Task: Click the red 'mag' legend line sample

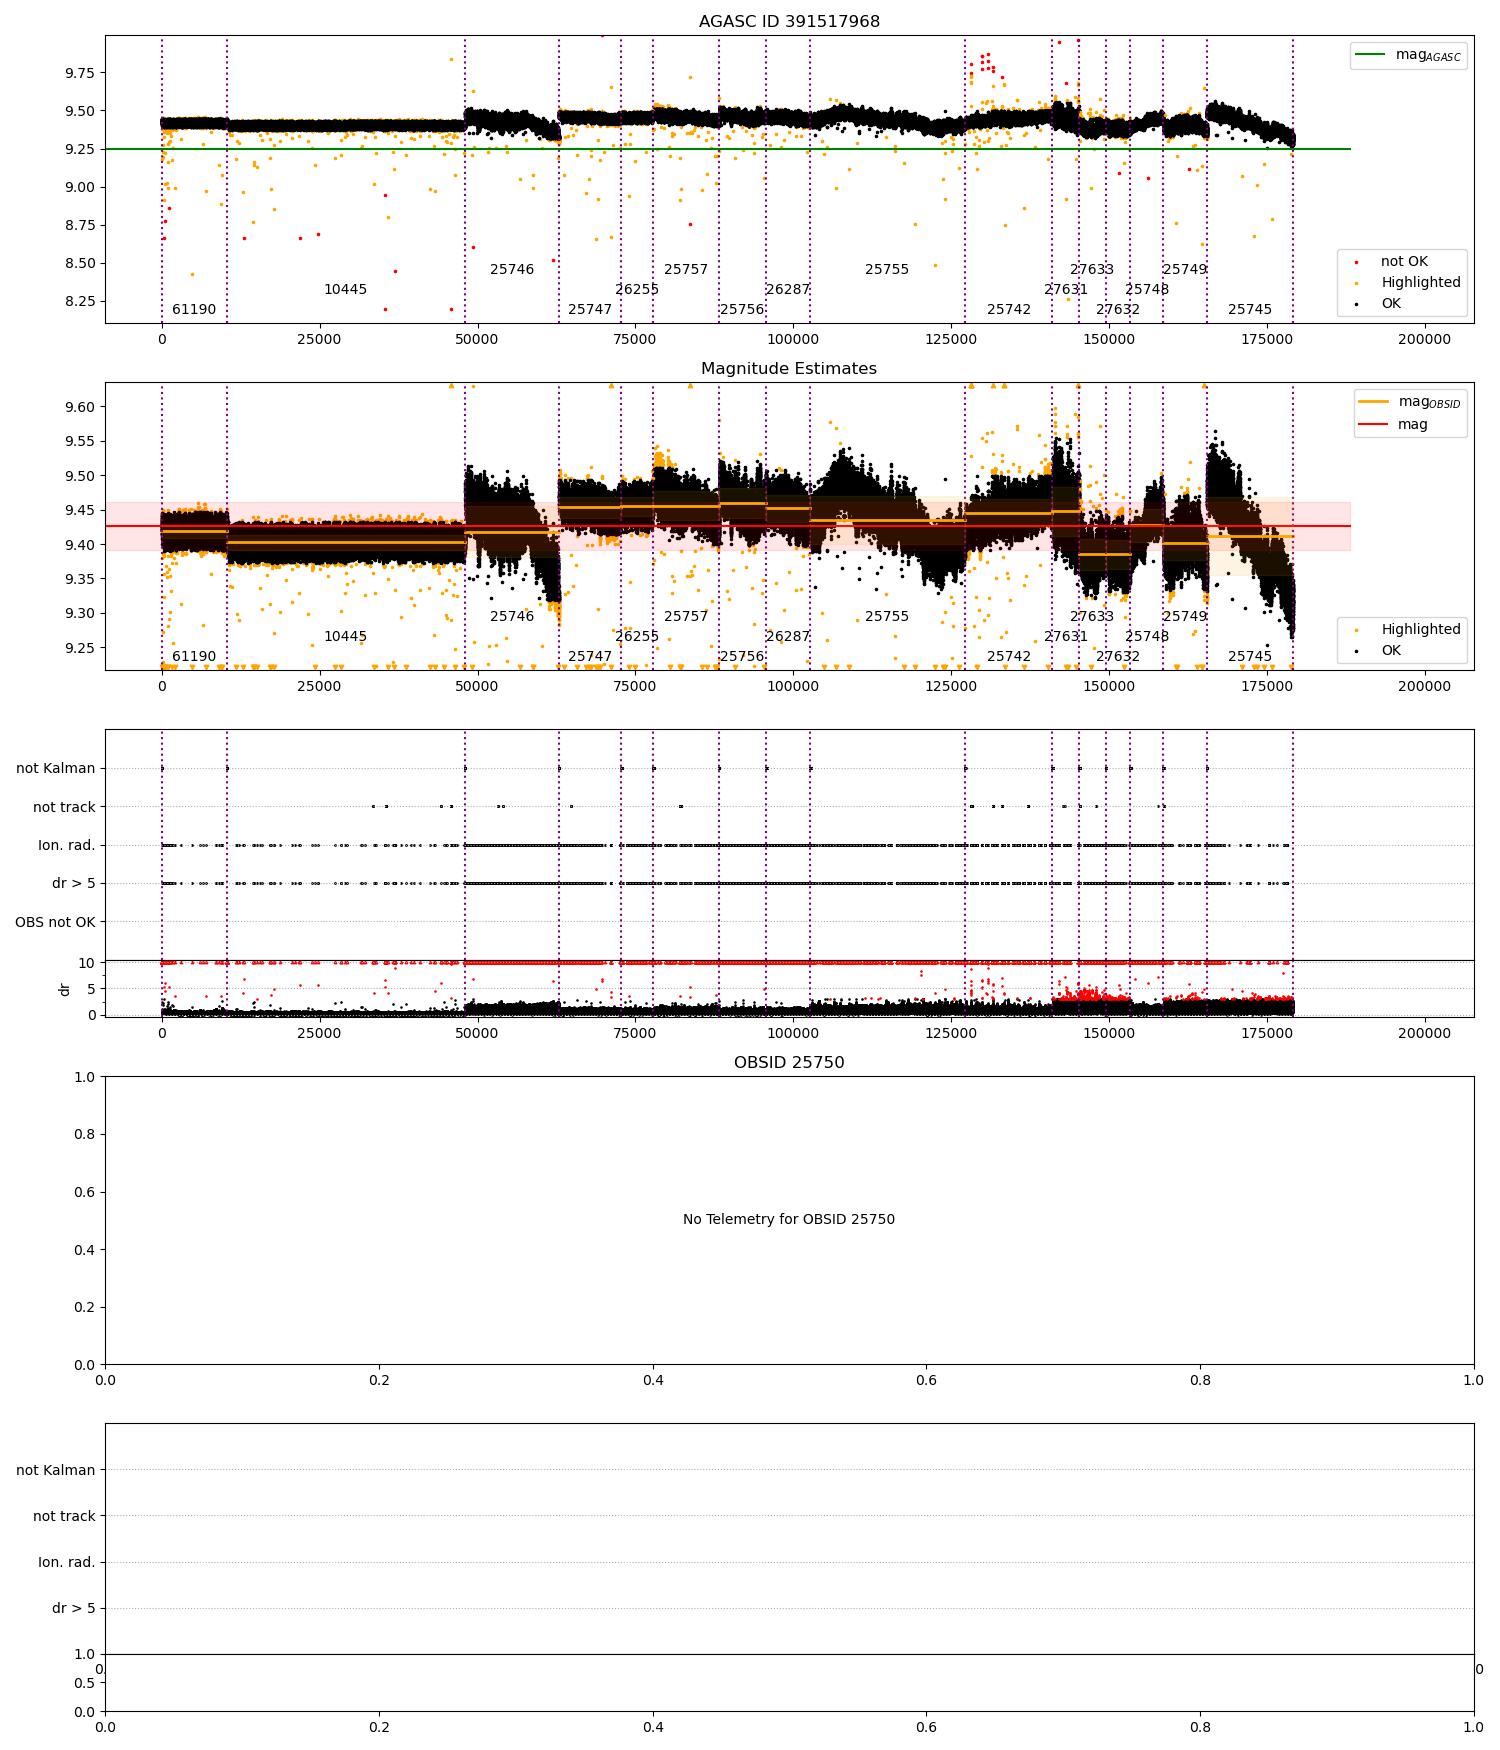Action: (1374, 425)
